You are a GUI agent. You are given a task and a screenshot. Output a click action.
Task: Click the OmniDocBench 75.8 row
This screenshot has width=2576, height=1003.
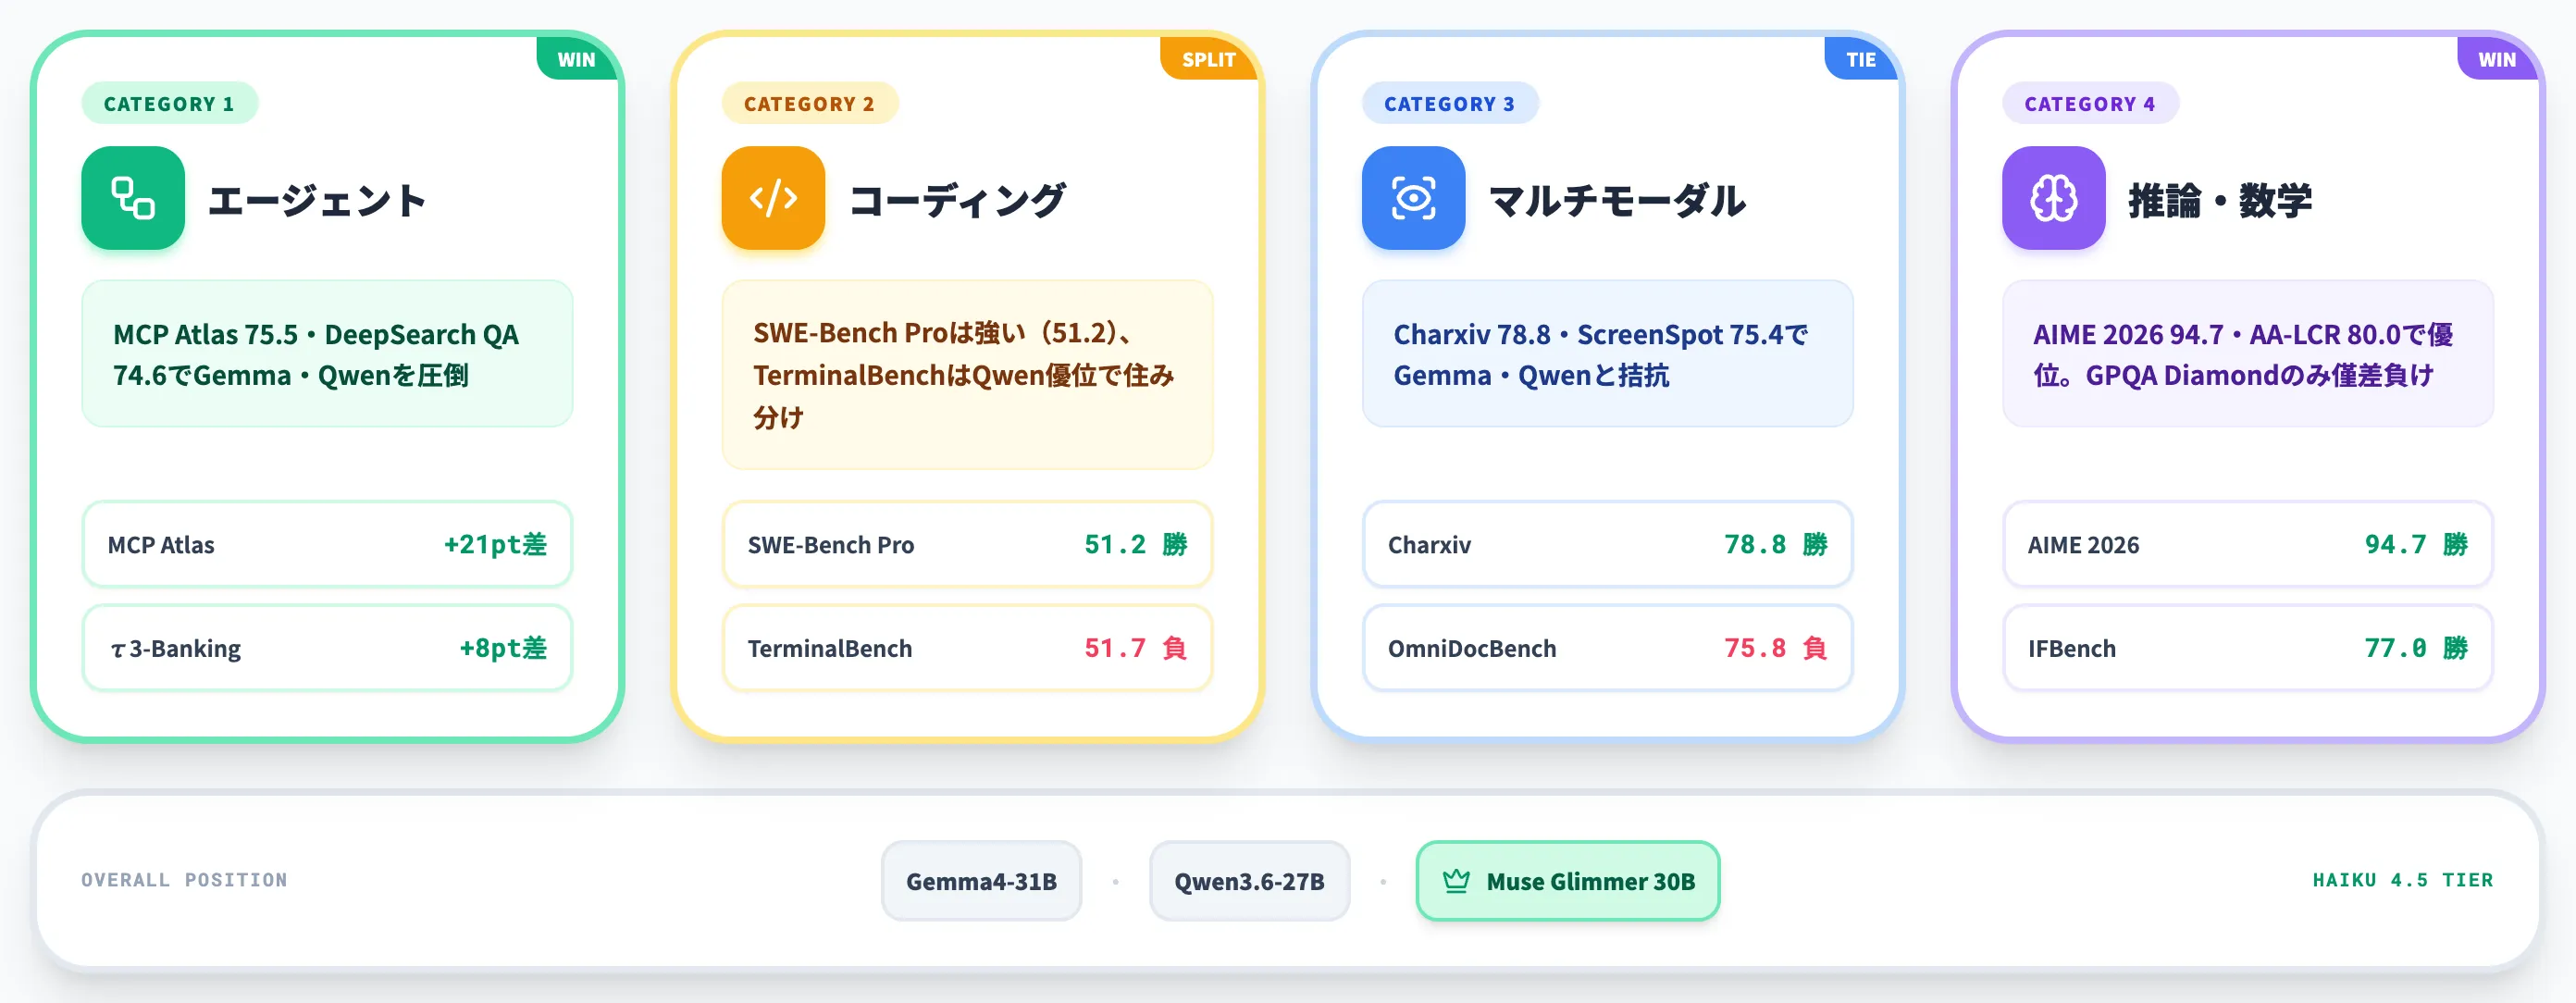(x=1607, y=648)
